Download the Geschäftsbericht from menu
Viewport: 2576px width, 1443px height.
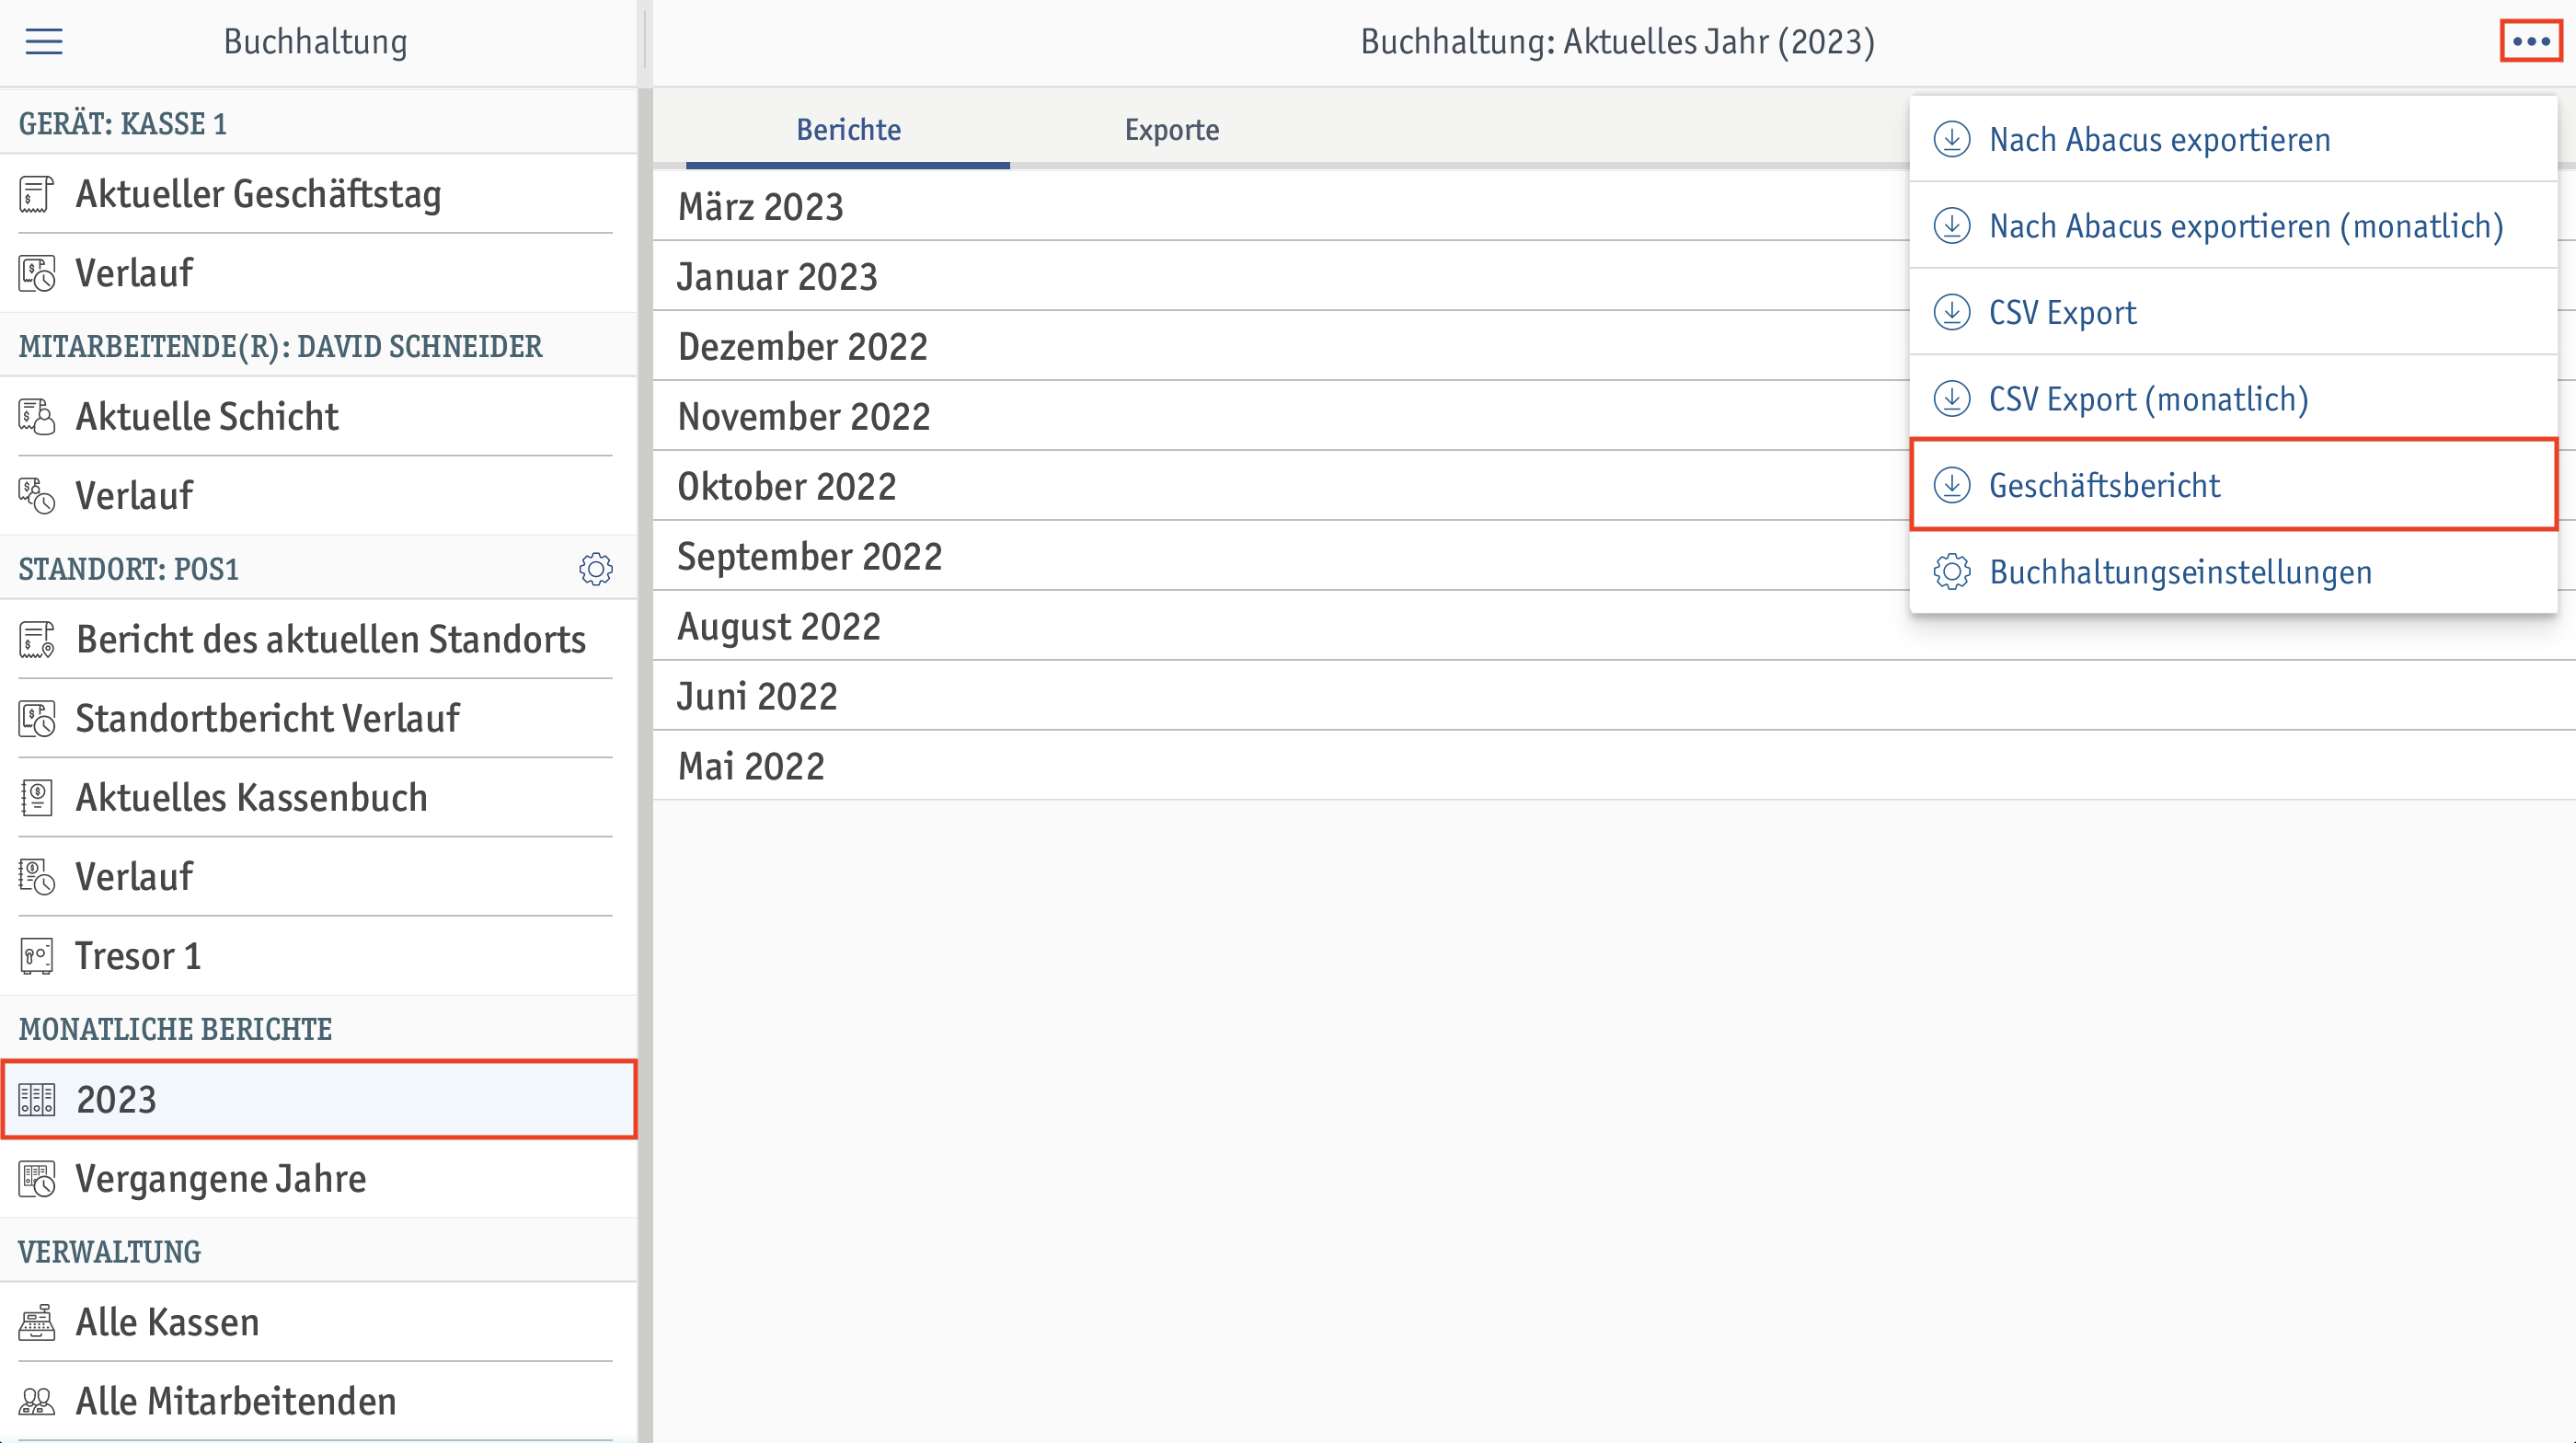pyautogui.click(x=2234, y=485)
